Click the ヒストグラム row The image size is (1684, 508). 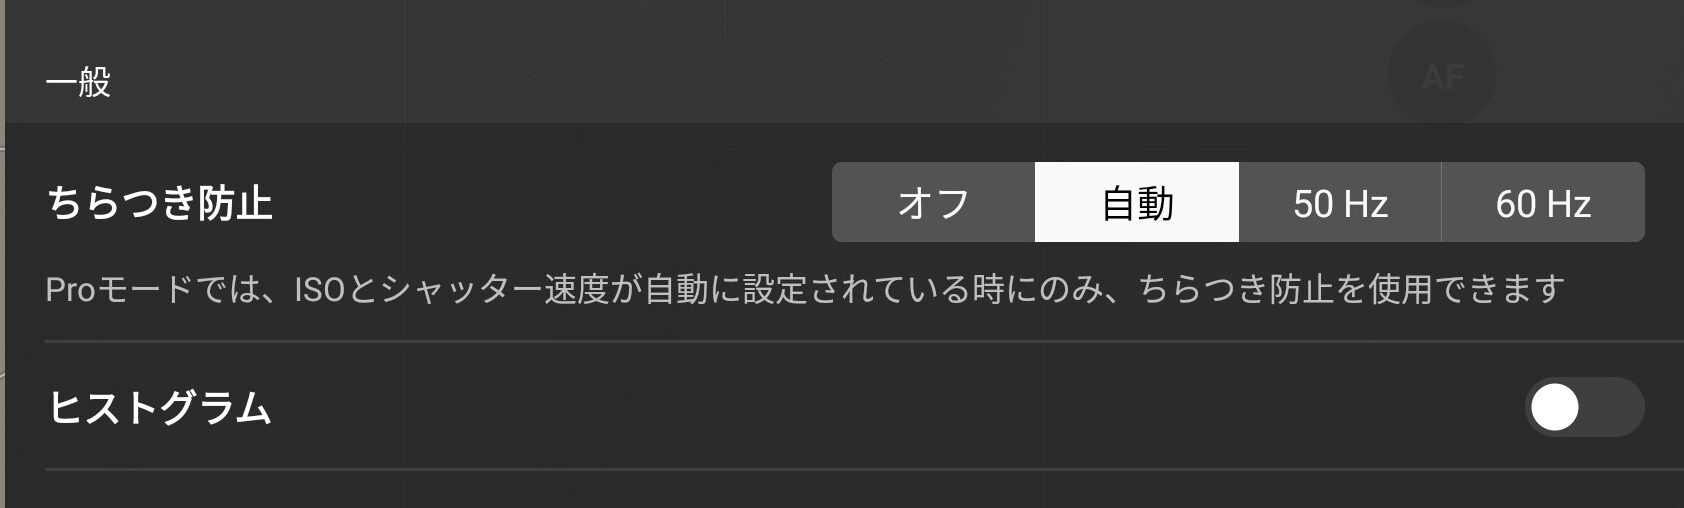coord(845,406)
